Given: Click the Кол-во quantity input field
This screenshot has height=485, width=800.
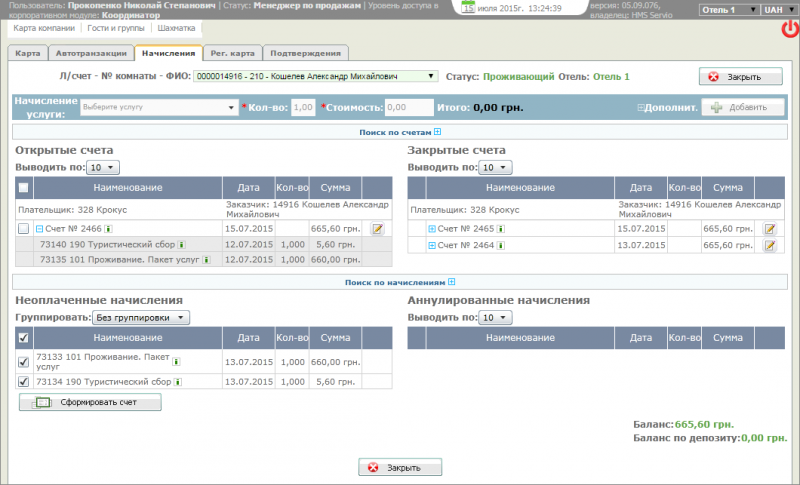Looking at the screenshot, I should pos(303,107).
